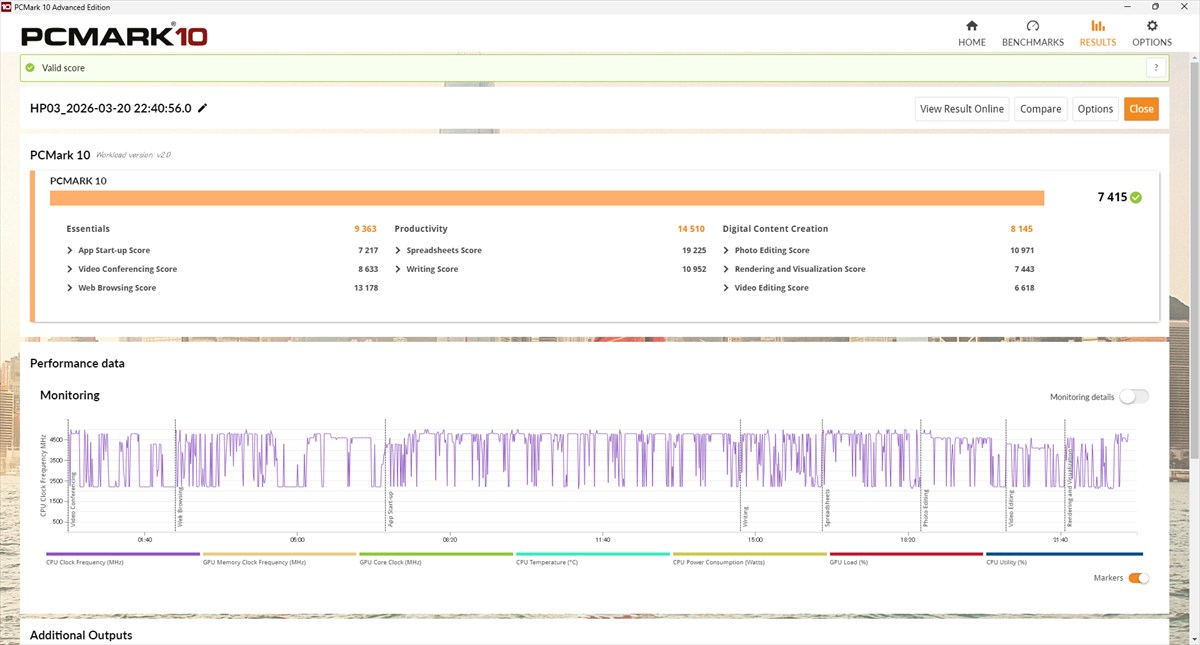Open the Benchmarks gauge icon
The height and width of the screenshot is (645, 1200).
click(1033, 26)
